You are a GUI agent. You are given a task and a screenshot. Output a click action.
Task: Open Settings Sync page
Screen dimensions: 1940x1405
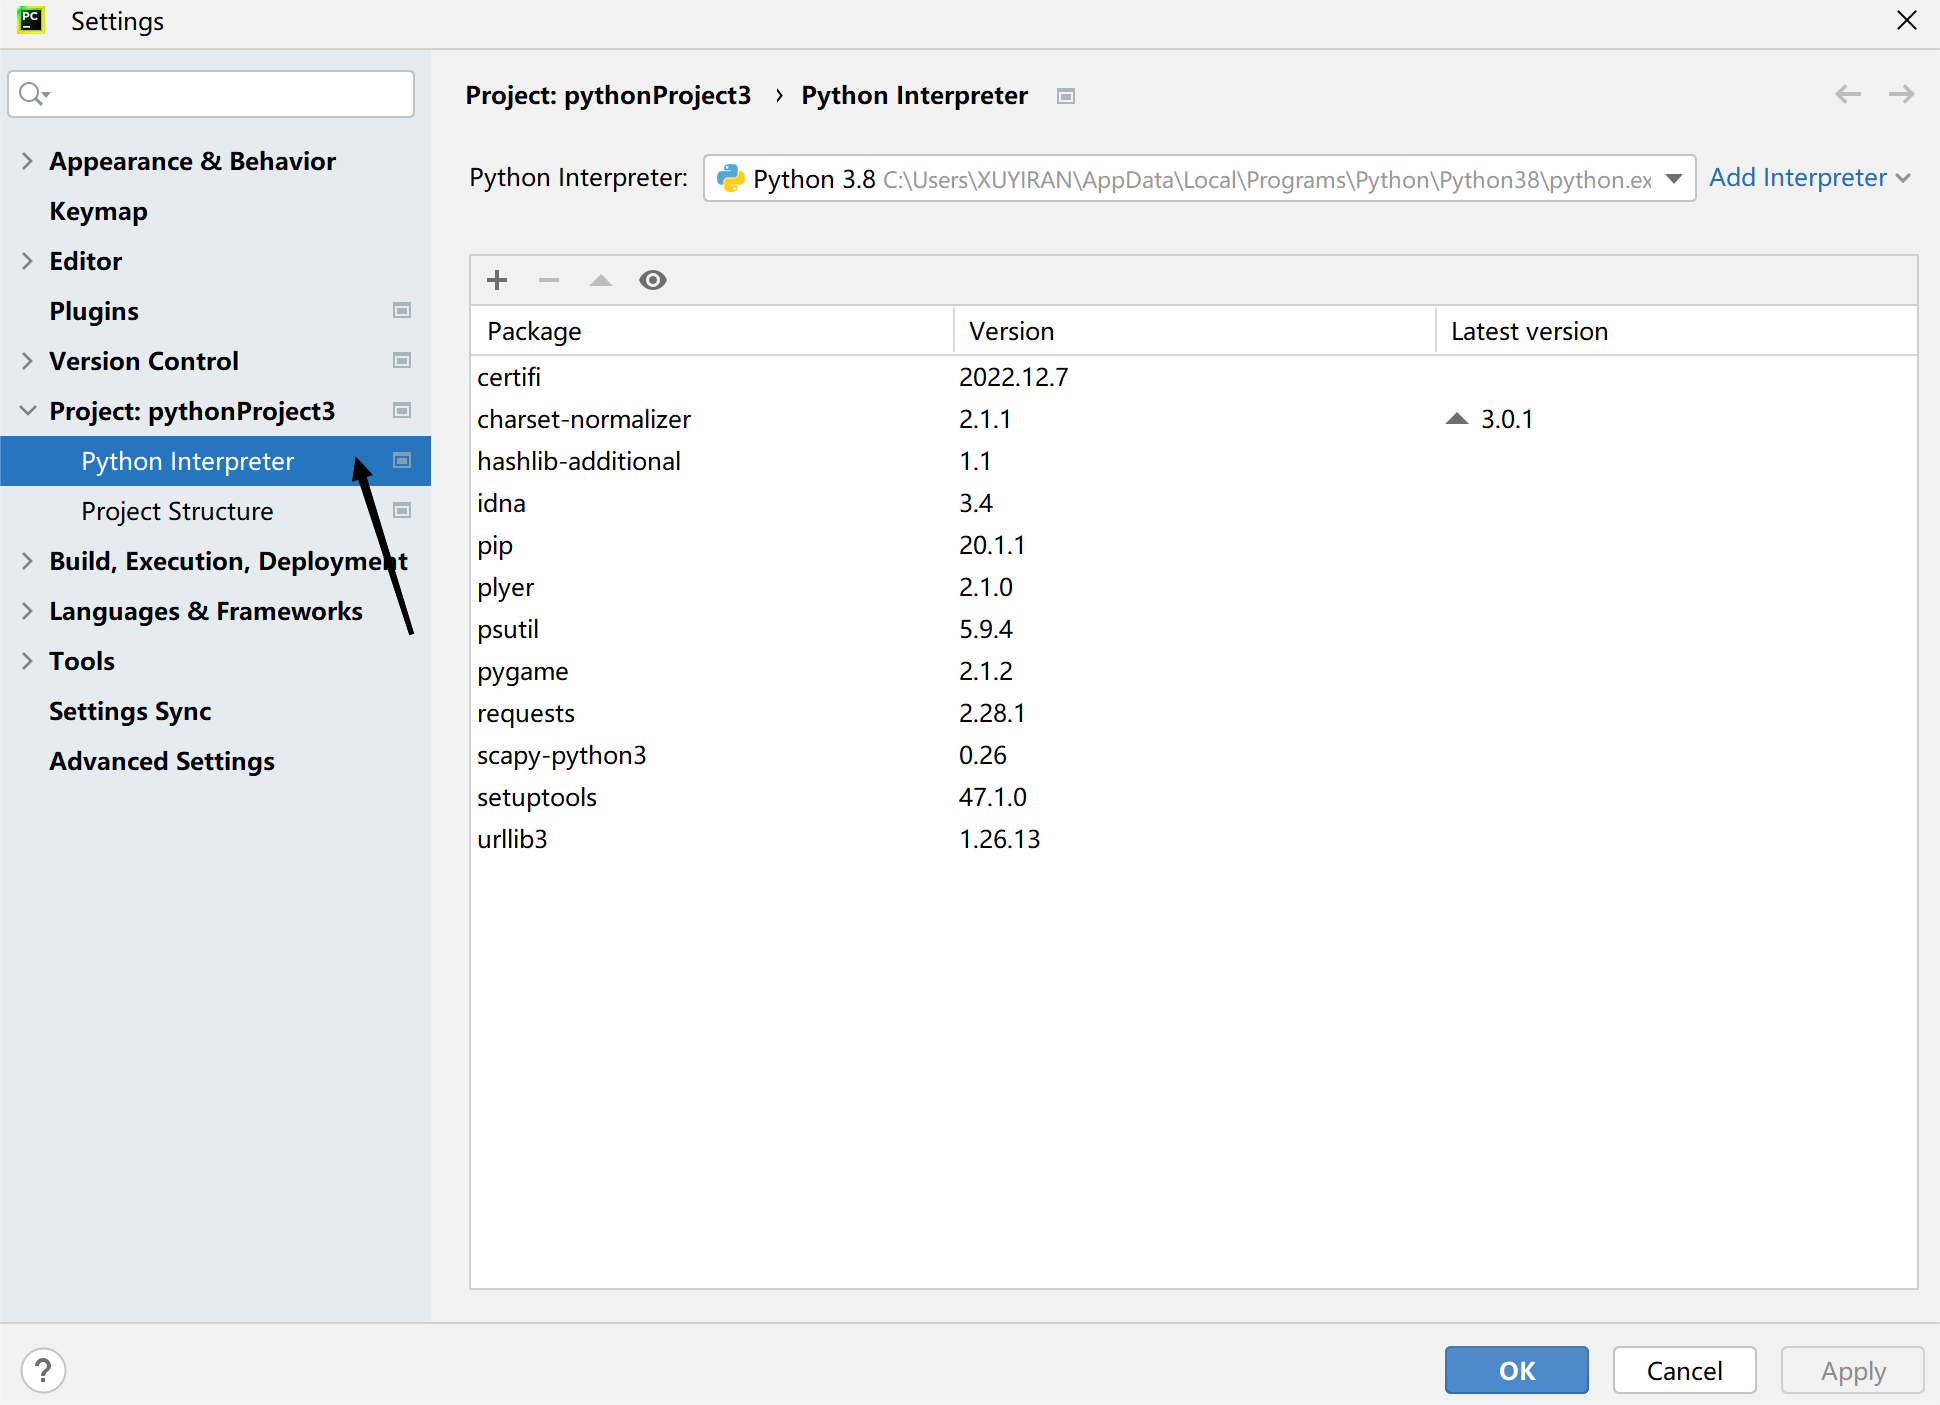130,711
